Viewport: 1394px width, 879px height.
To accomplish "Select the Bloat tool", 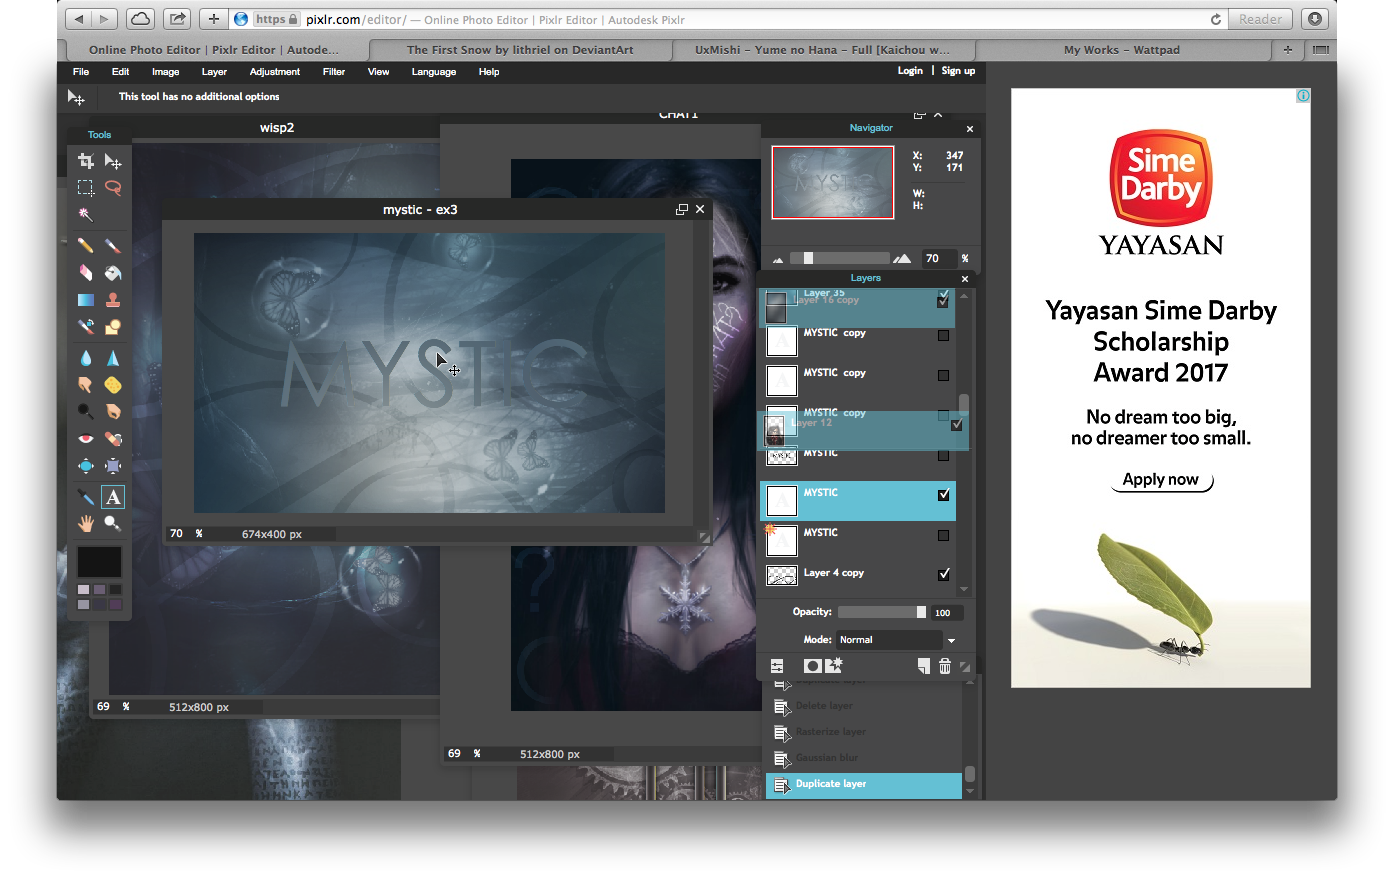I will [x=86, y=466].
